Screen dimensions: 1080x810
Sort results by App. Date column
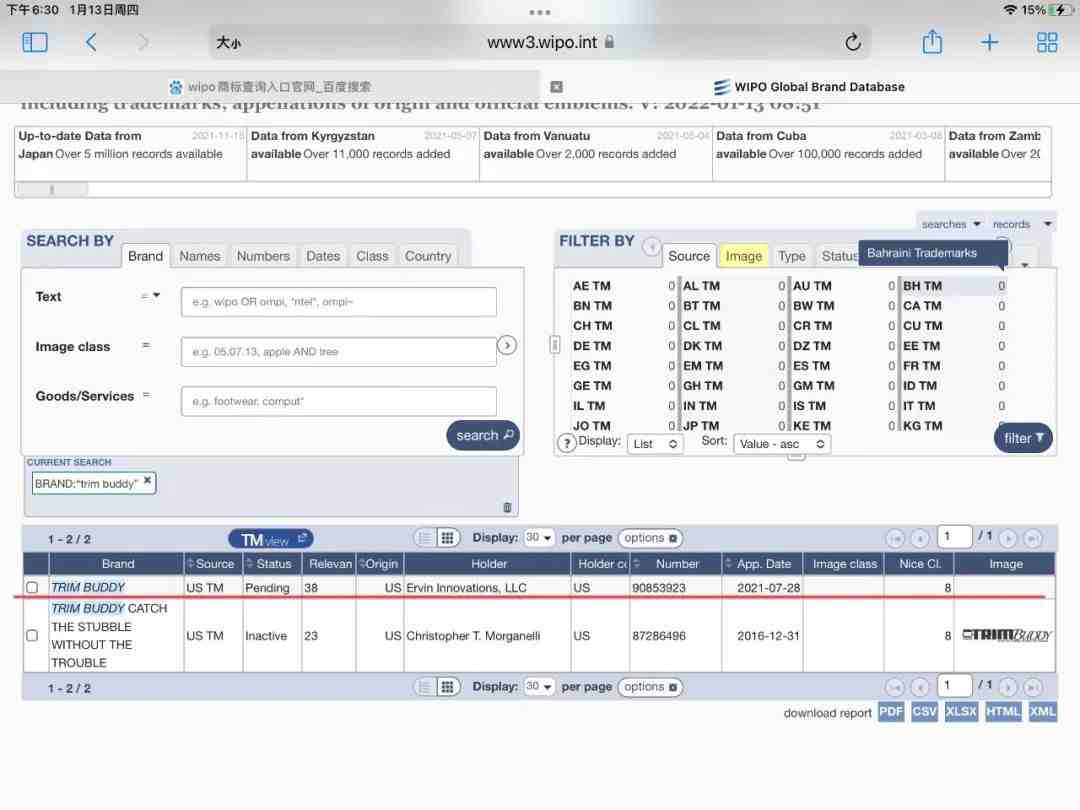[763, 563]
